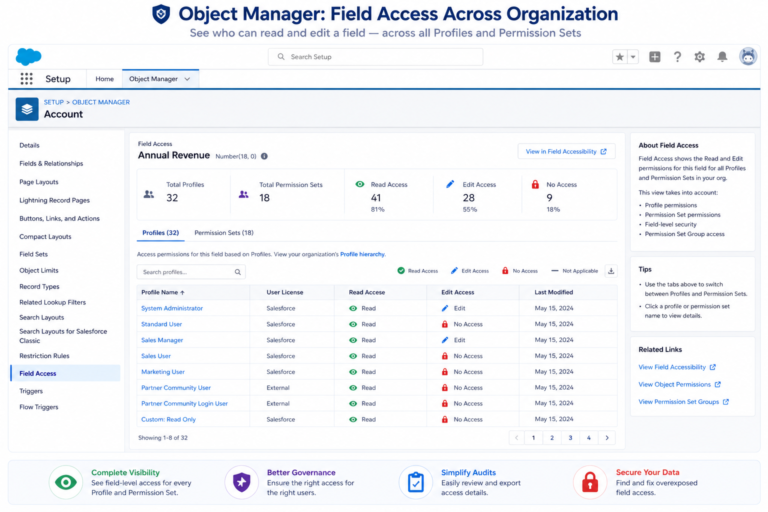Viewport: 768px width, 512px height.
Task: Focus the Search Setup field
Action: (x=375, y=57)
